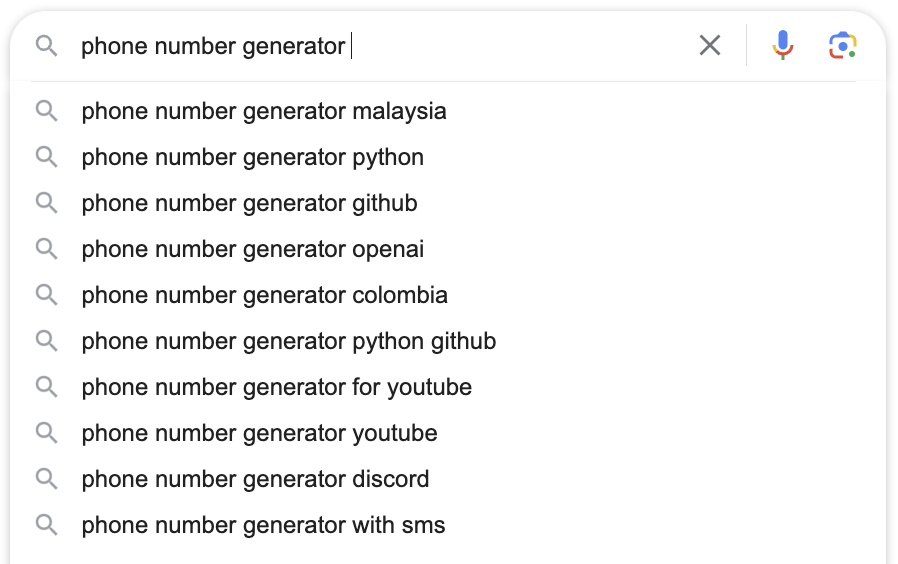The width and height of the screenshot is (898, 564).
Task: Select "phone number generator python github" suggestion
Action: 289,341
